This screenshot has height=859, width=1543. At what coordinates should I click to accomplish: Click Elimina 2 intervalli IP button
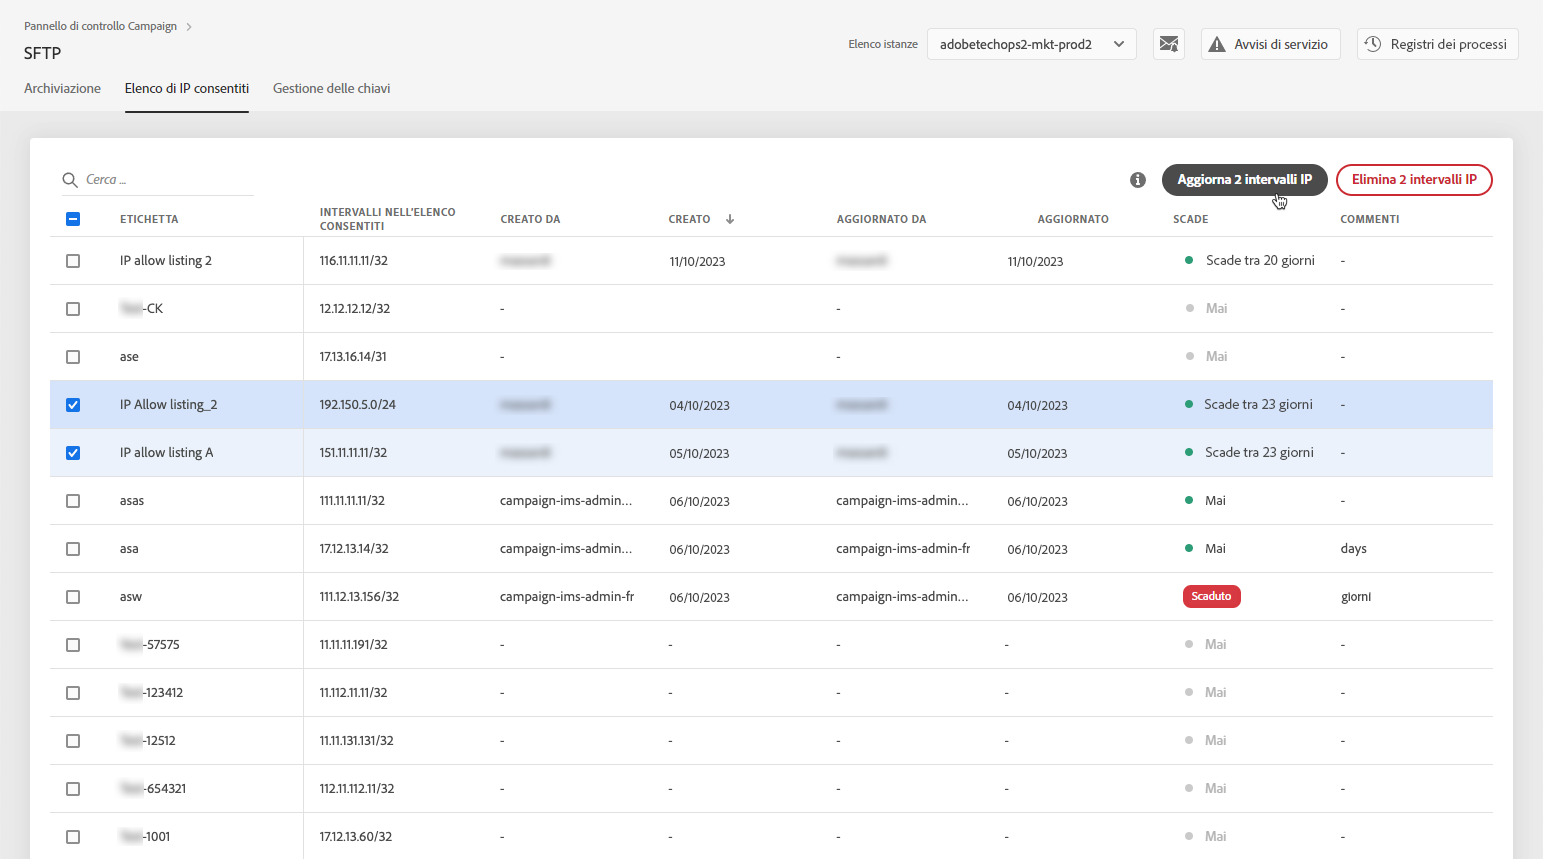[1414, 180]
